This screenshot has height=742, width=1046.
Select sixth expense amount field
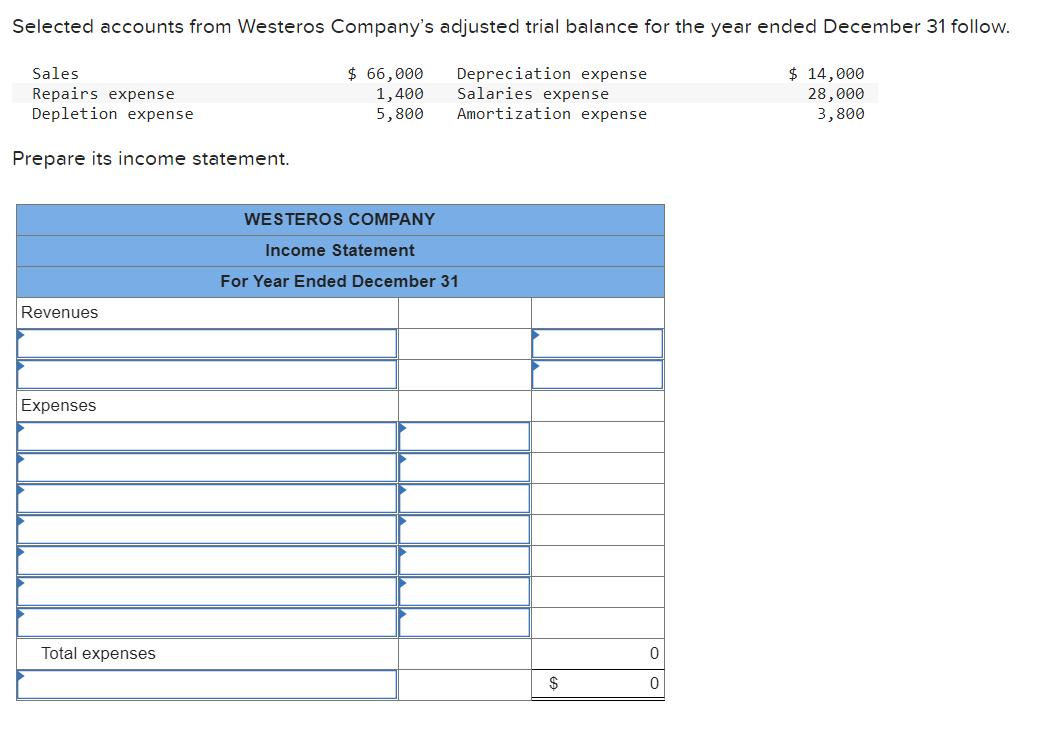[464, 591]
